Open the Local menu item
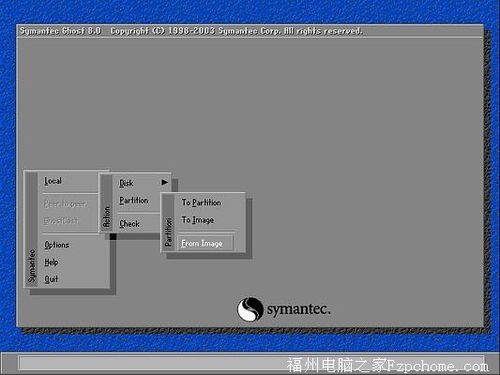Screen dimensions: 500x375 click(53, 181)
